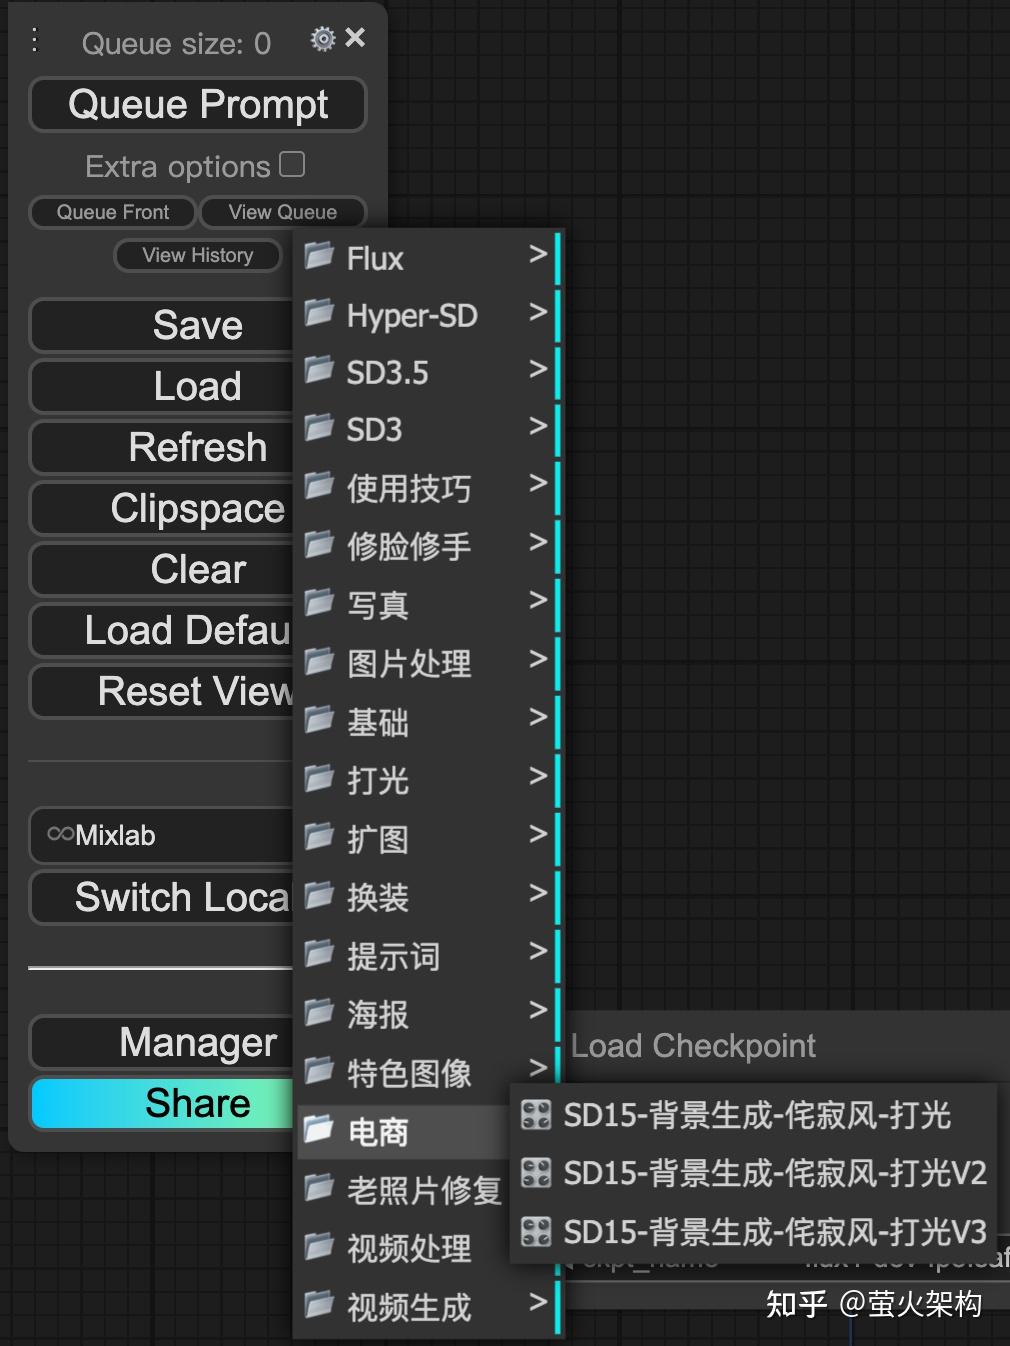The image size is (1010, 1346).
Task: Click the 老照片修复 folder icon
Action: [x=320, y=1189]
